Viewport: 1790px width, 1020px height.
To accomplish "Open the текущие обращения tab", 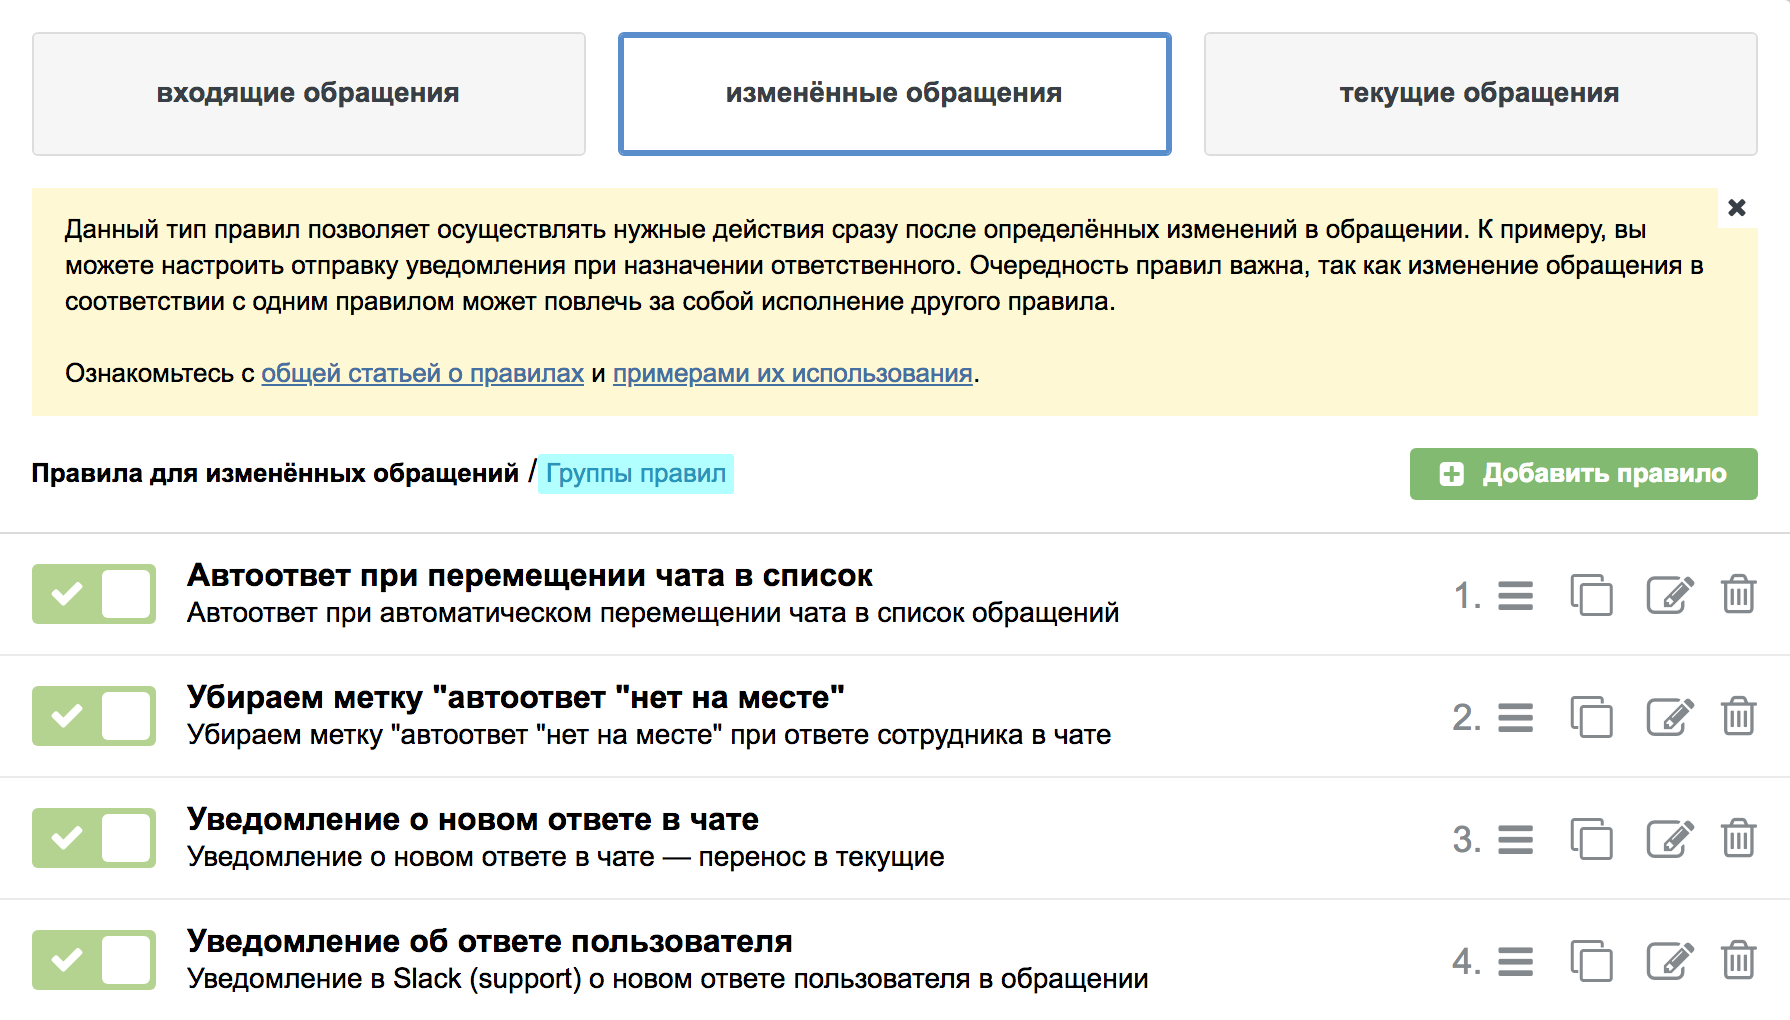I will [x=1480, y=94].
